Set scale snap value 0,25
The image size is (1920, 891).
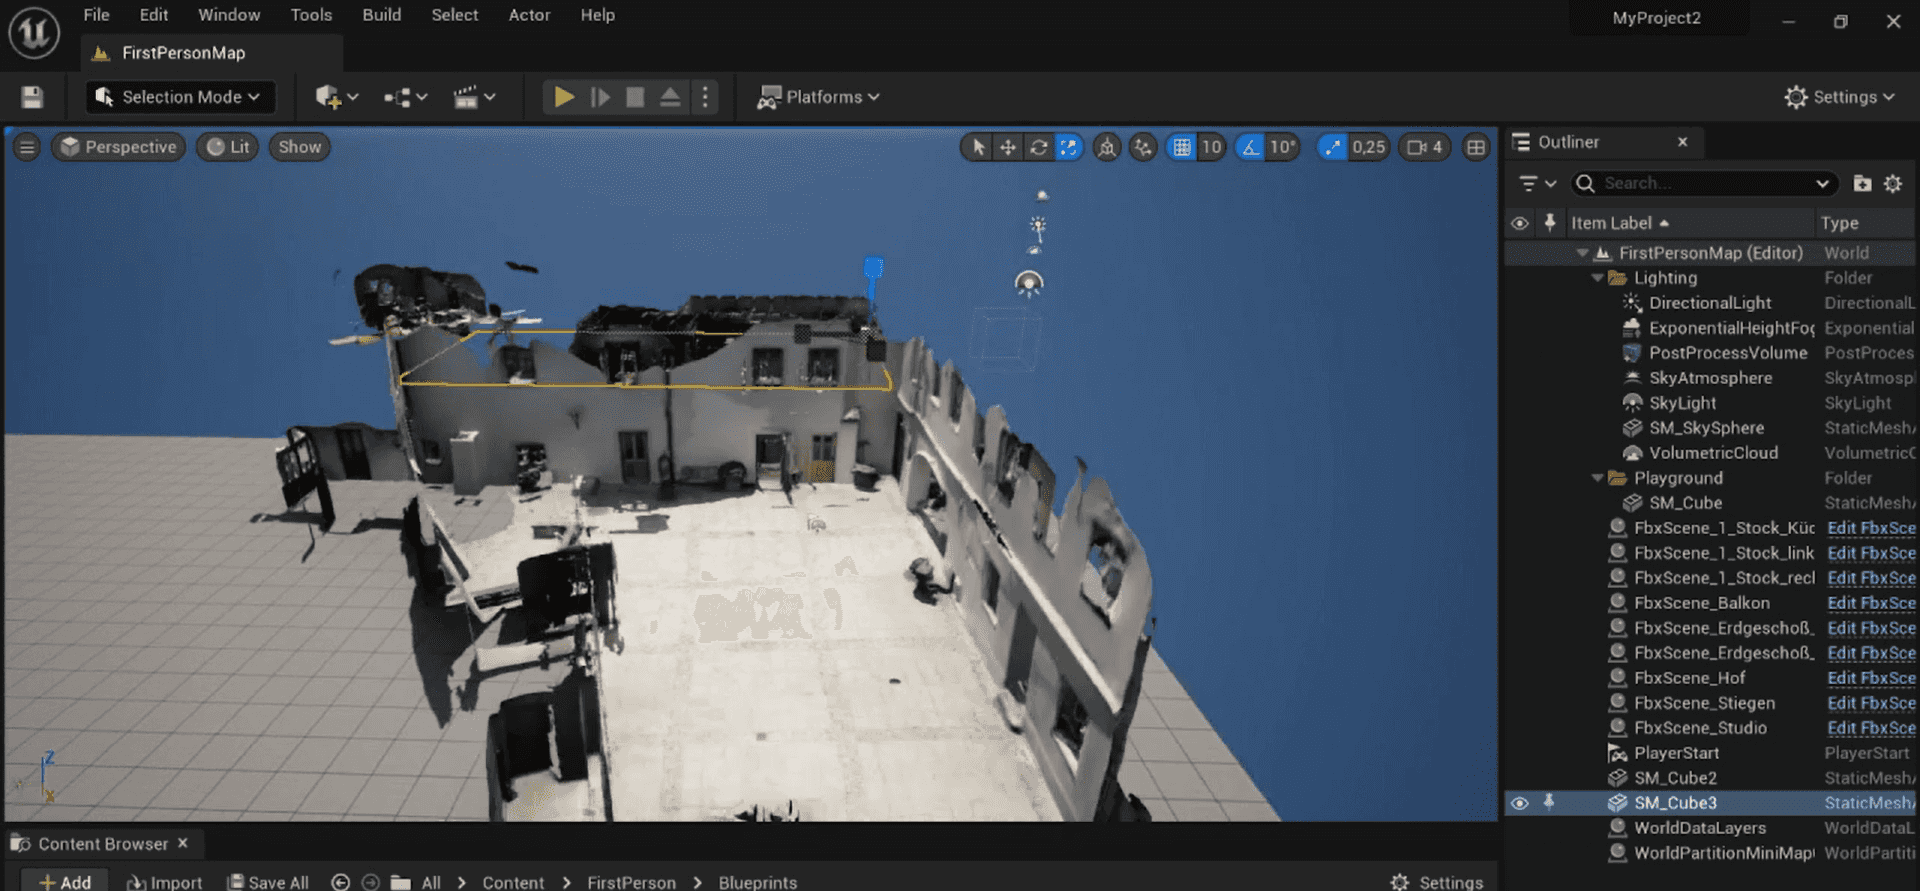pos(1369,147)
